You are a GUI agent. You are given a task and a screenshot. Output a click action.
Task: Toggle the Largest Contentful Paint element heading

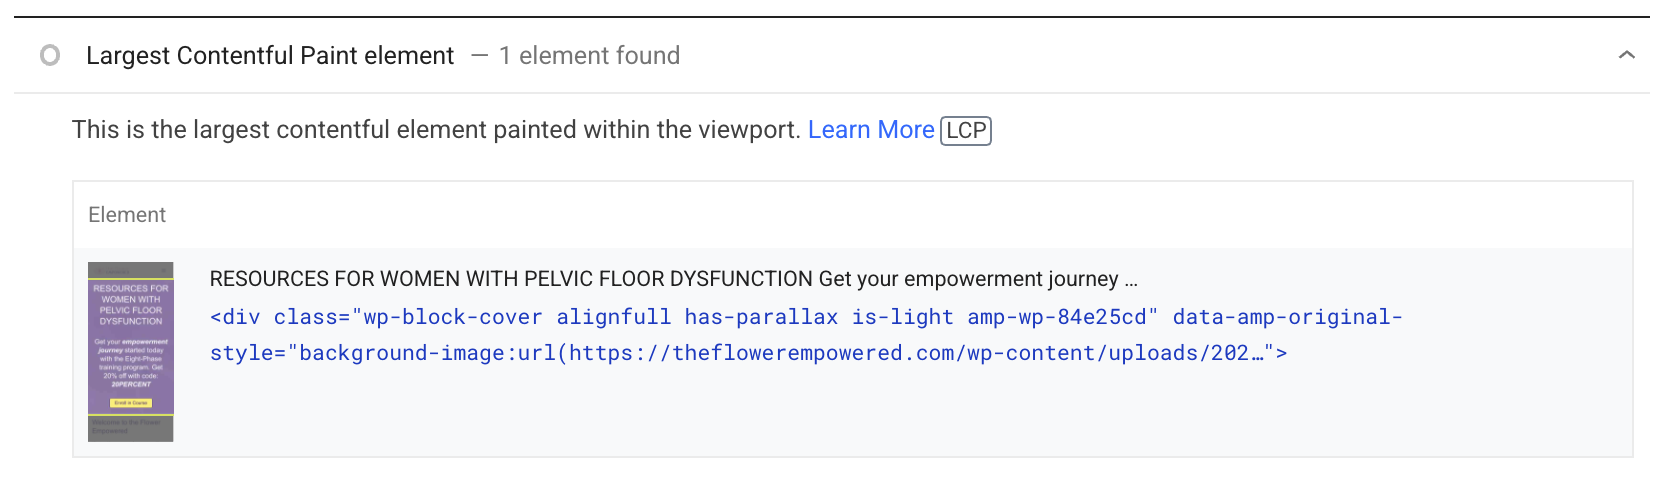pos(270,55)
